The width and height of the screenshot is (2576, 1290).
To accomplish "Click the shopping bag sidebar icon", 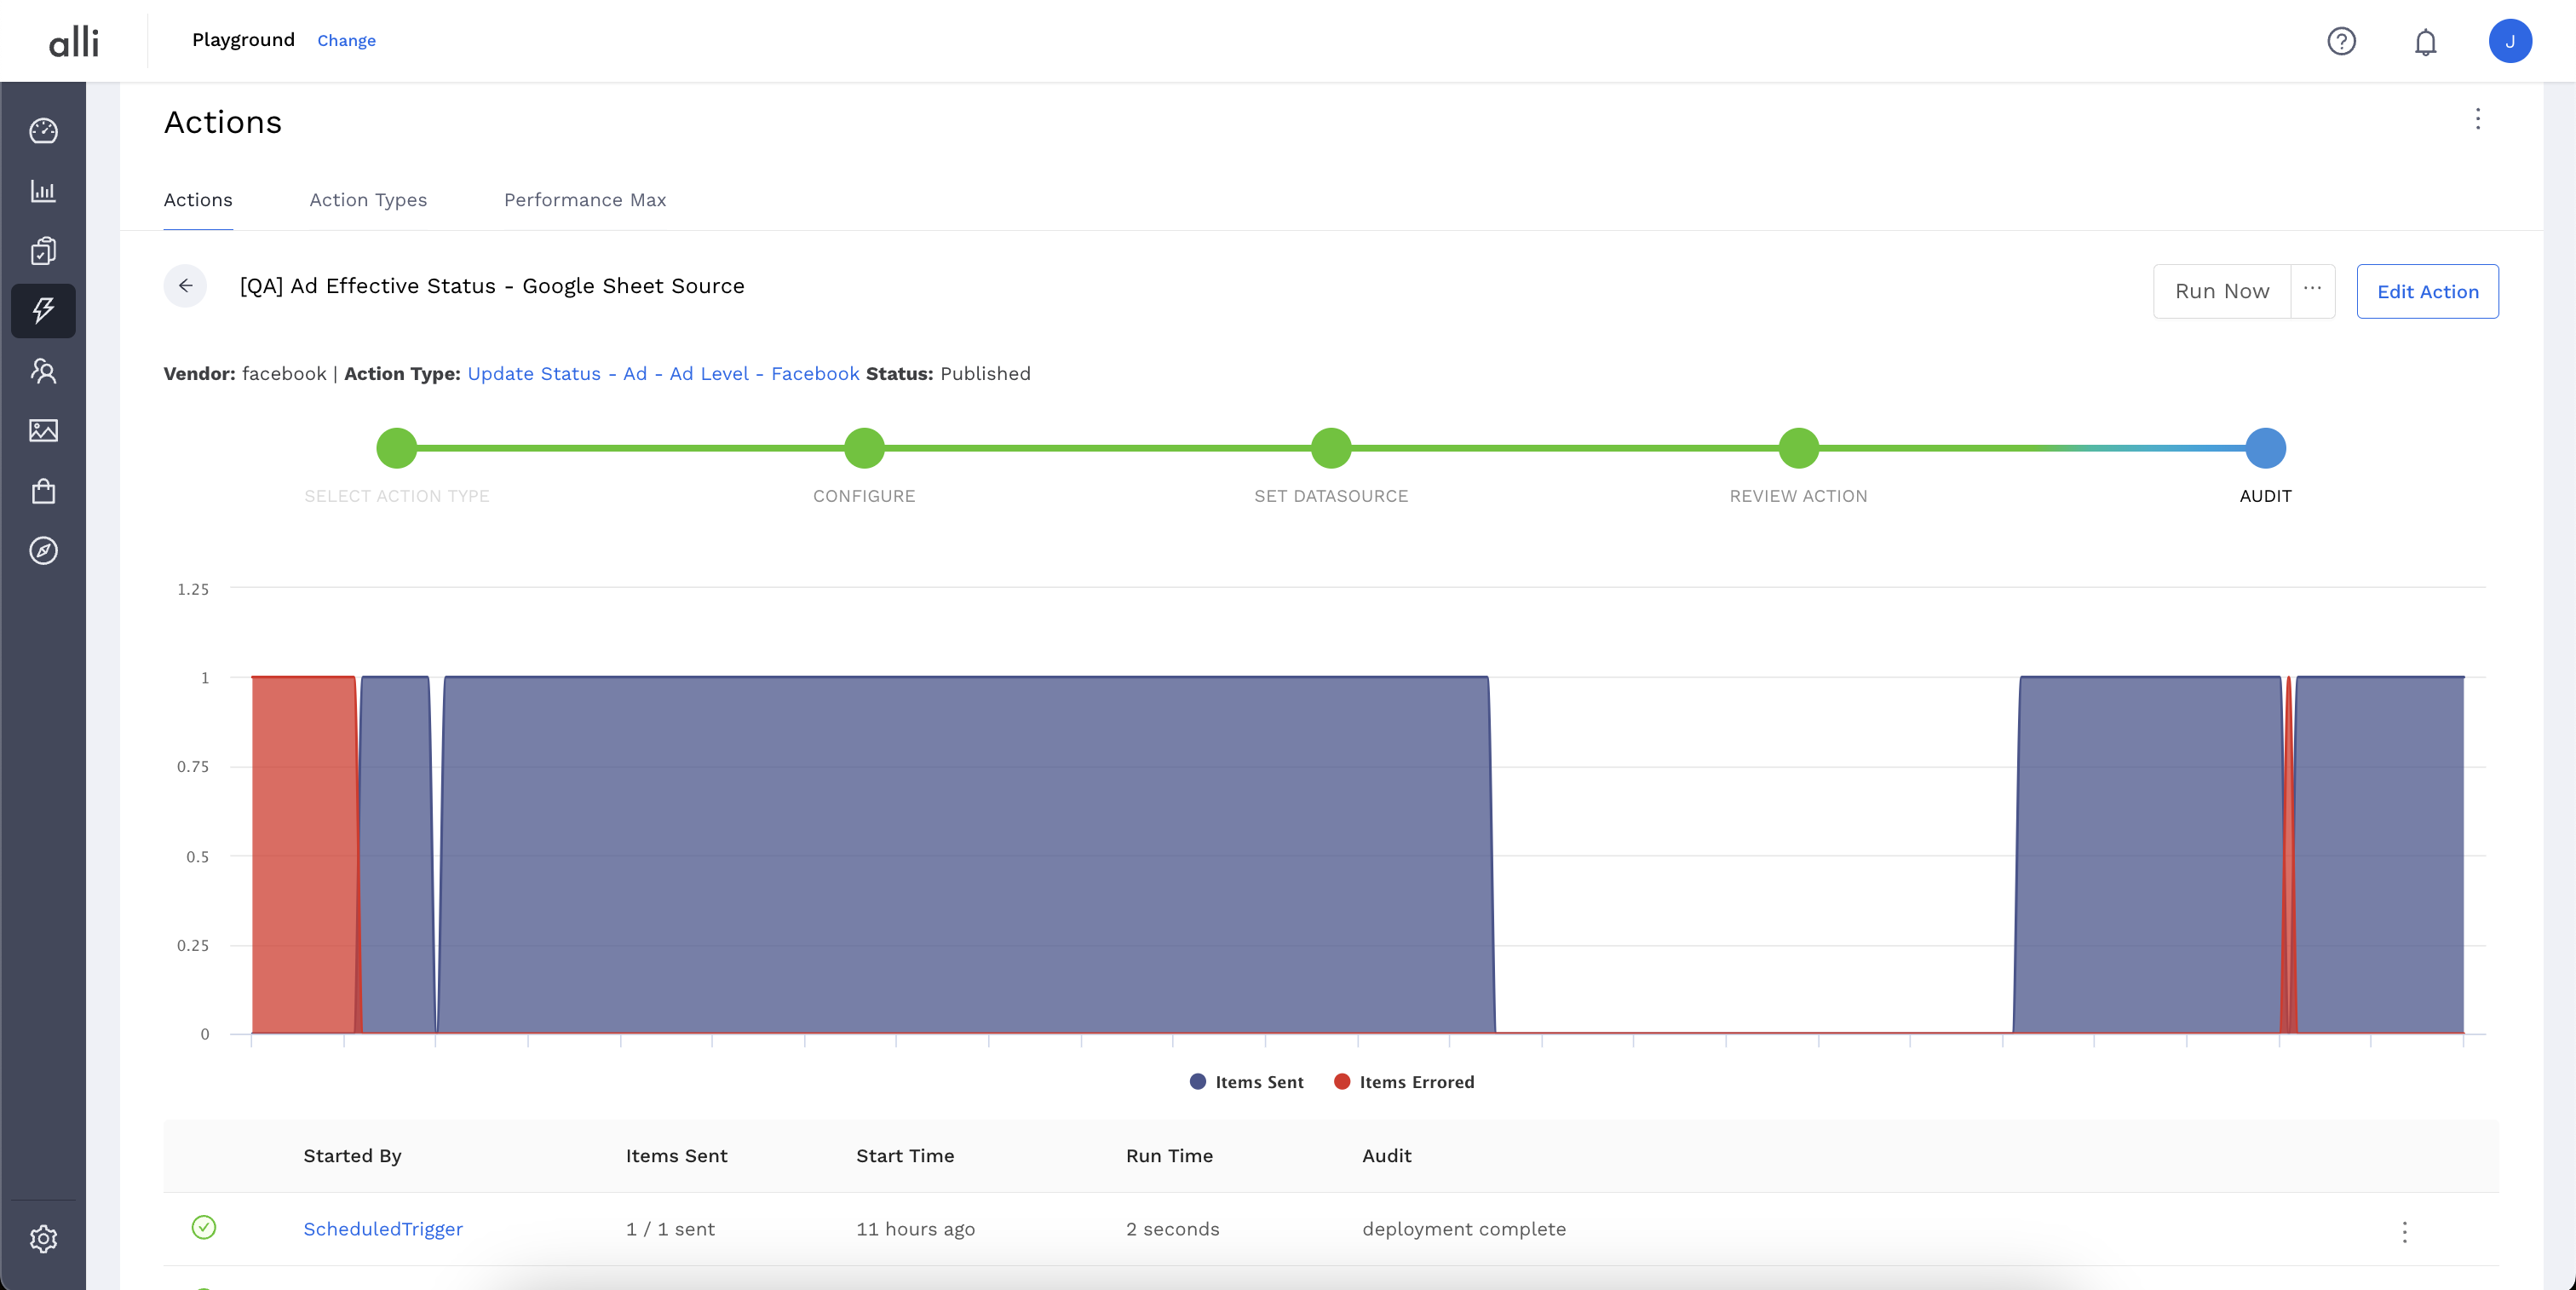I will tap(43, 491).
